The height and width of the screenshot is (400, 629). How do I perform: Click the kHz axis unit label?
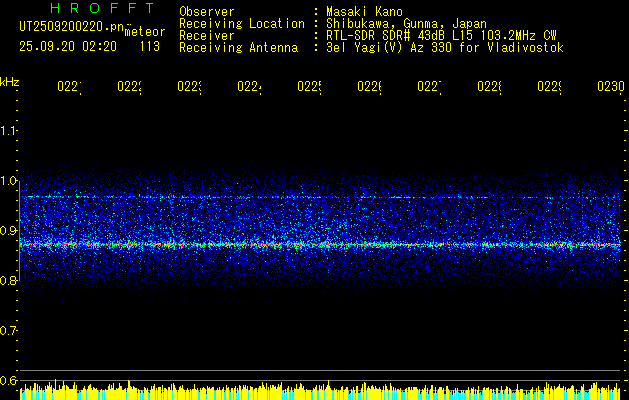tap(9, 82)
